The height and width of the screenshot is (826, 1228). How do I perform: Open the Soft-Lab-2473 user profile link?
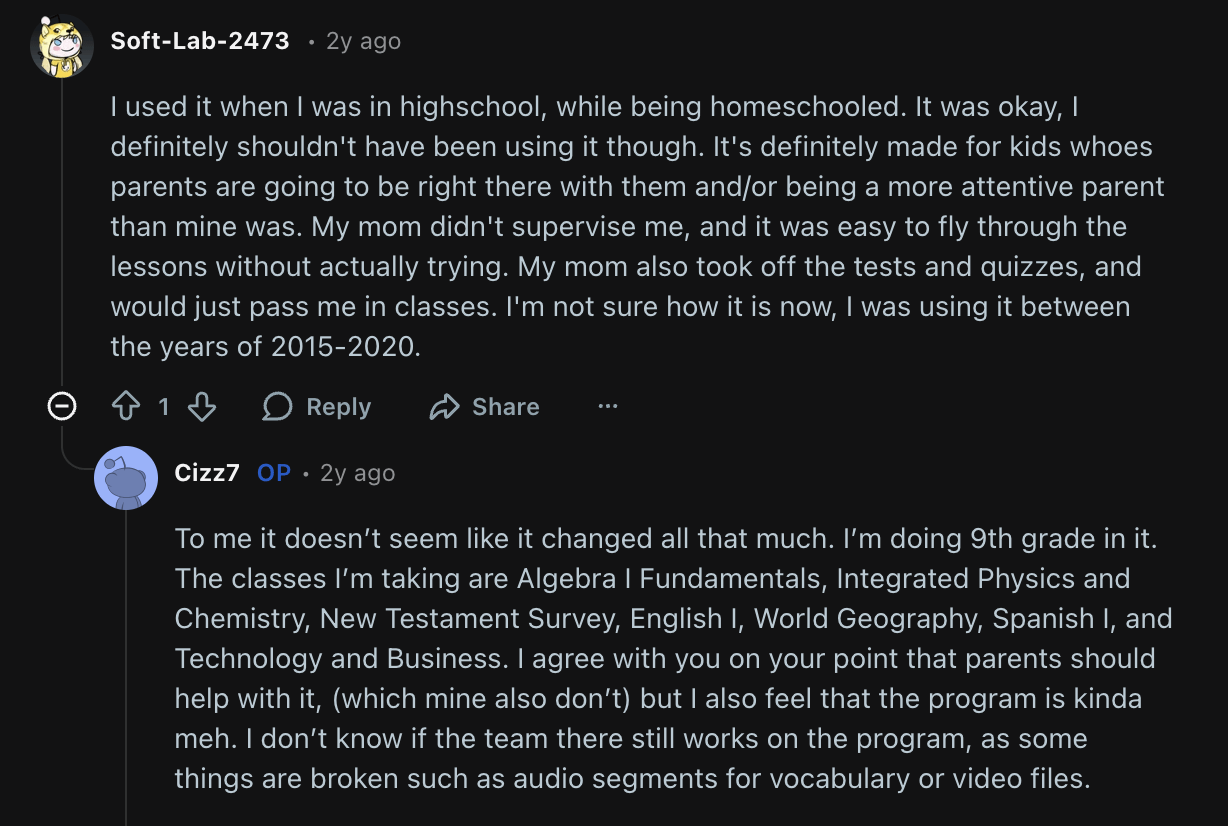200,41
